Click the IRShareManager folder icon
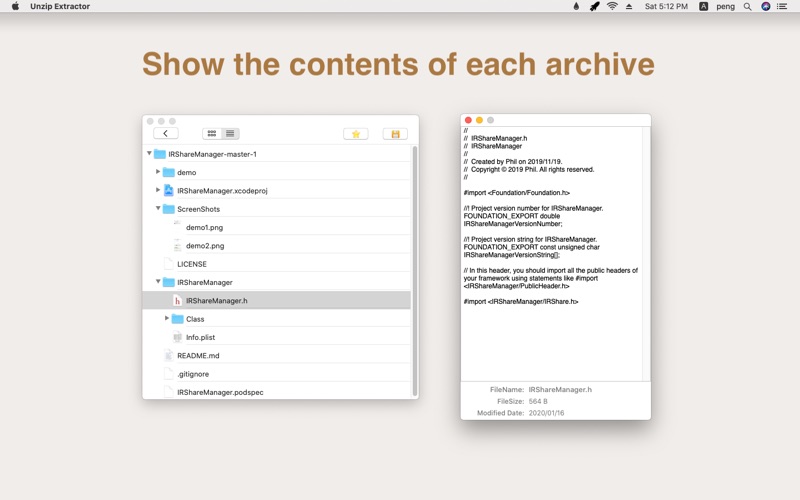This screenshot has height=500, width=800. 168,283
